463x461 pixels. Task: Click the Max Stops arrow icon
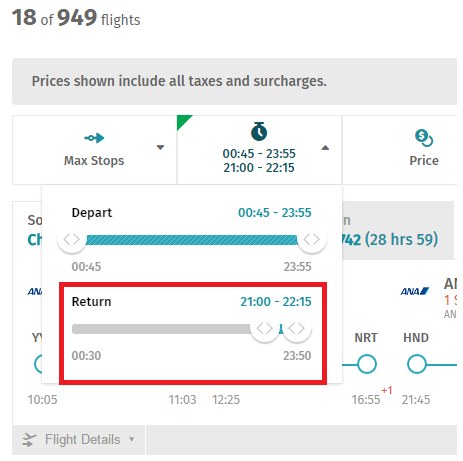(94, 138)
